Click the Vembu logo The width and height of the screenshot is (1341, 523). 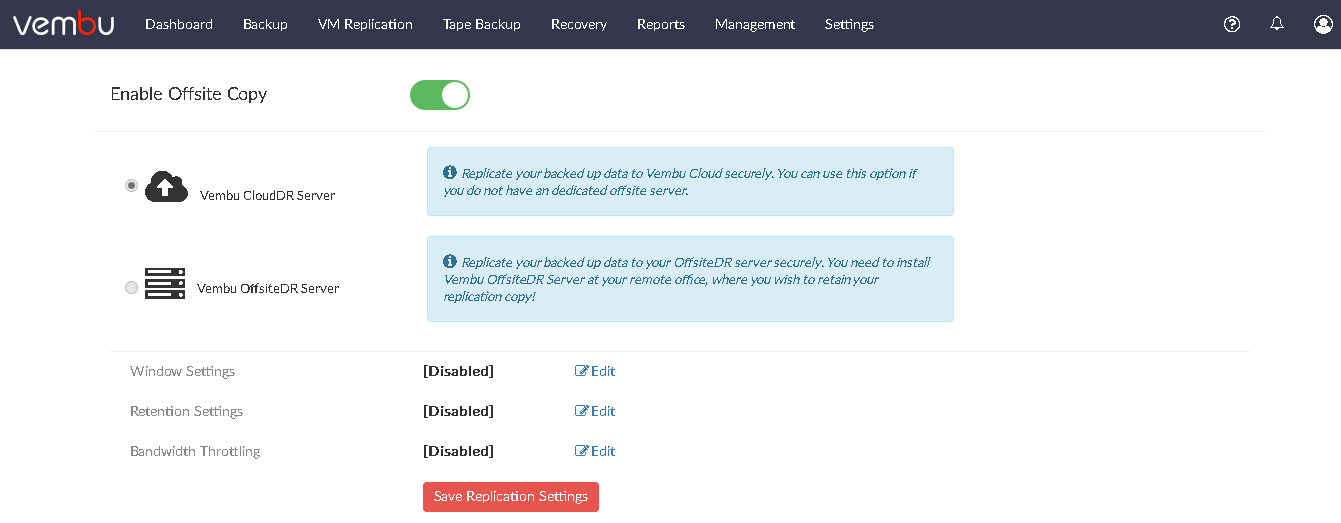pos(64,24)
